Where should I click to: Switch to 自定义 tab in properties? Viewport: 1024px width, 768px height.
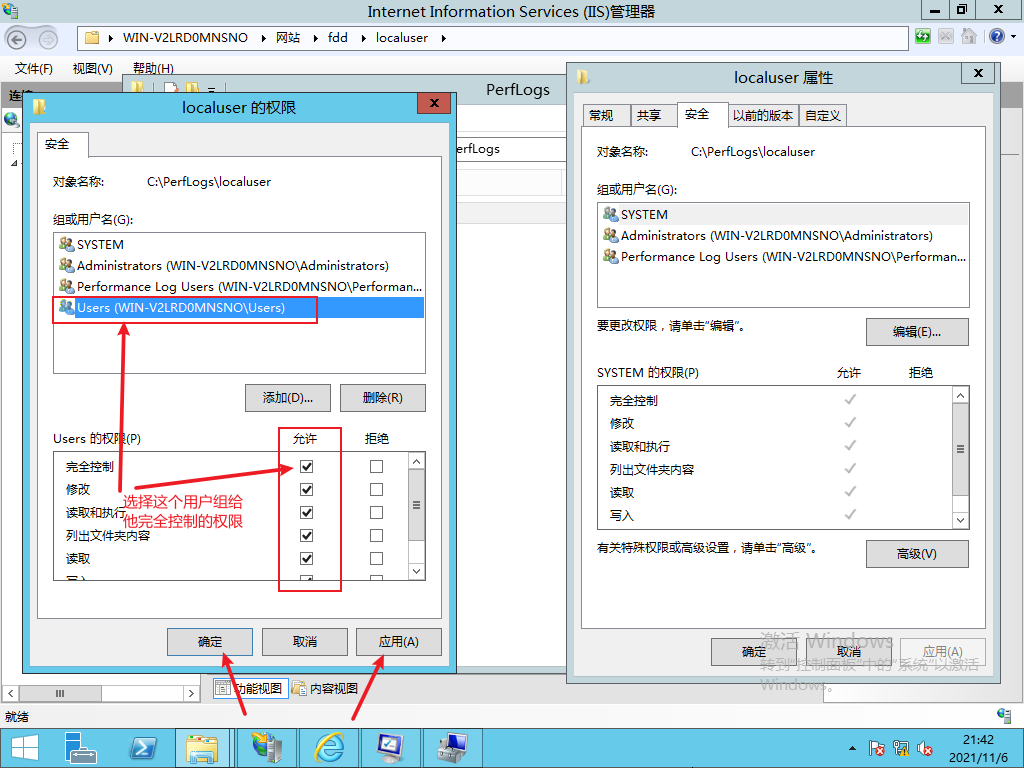823,116
